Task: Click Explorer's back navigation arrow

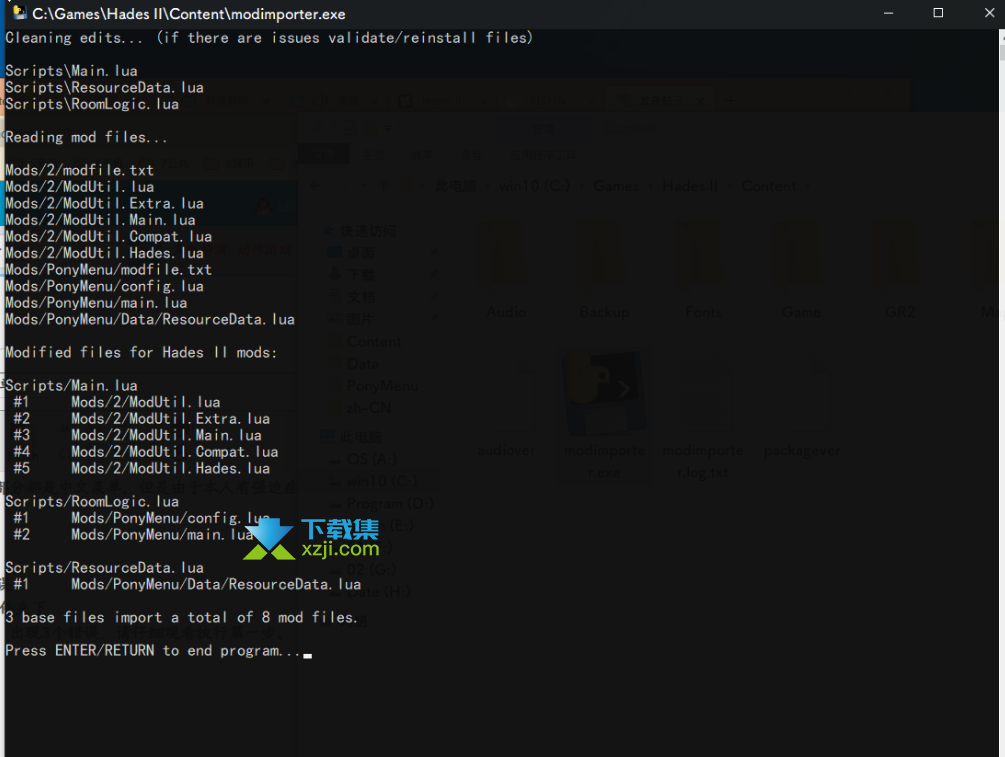Action: [315, 186]
